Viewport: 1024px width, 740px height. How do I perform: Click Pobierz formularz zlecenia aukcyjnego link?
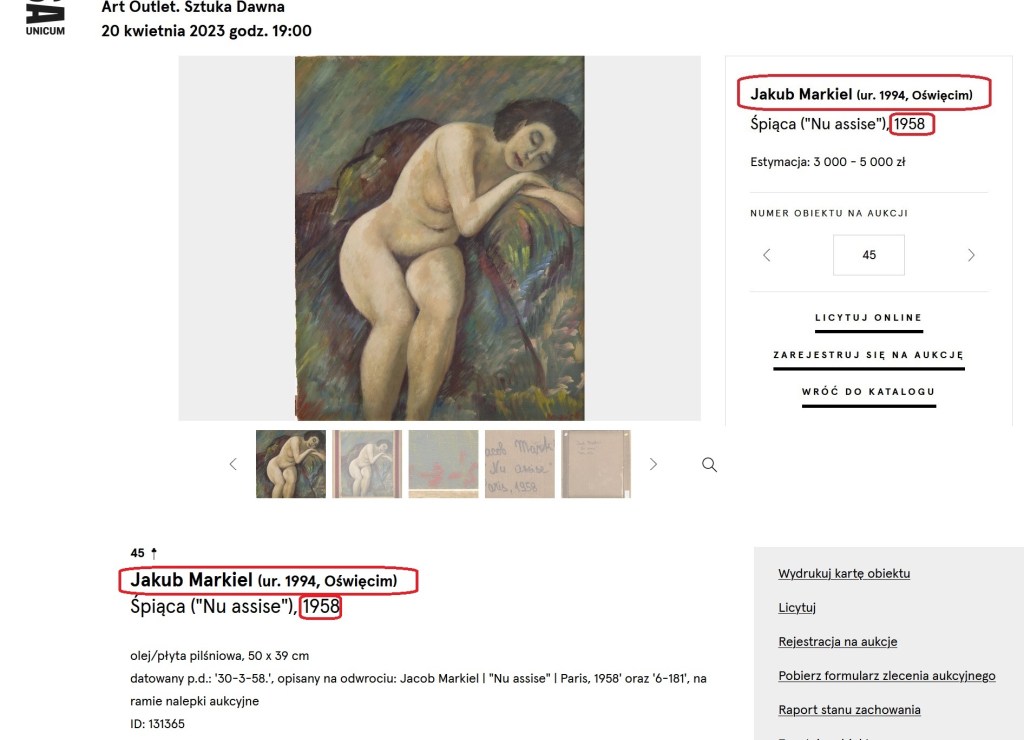[x=887, y=675]
